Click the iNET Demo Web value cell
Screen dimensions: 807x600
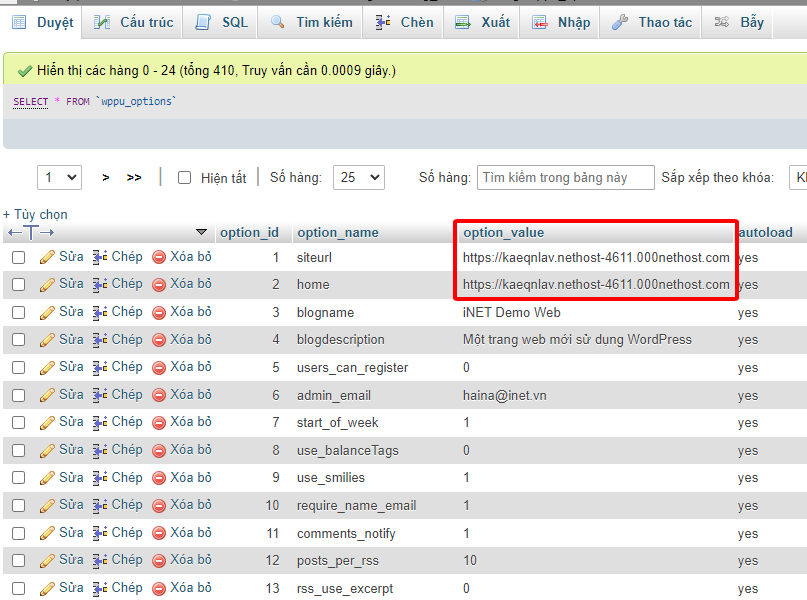[512, 312]
